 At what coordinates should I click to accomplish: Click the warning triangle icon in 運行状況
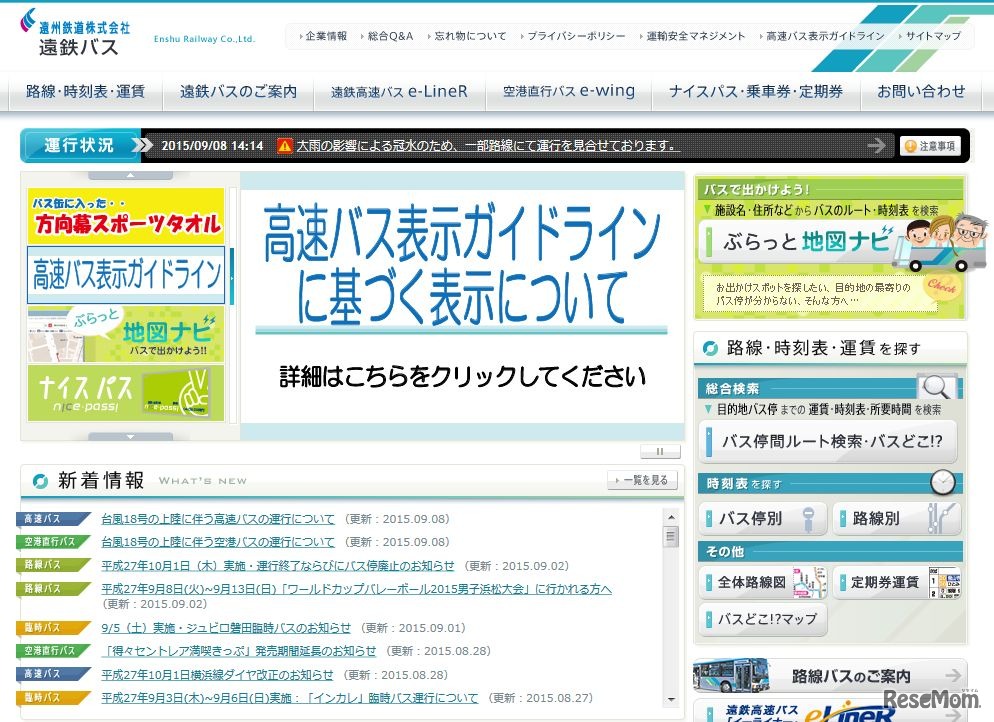(x=285, y=146)
